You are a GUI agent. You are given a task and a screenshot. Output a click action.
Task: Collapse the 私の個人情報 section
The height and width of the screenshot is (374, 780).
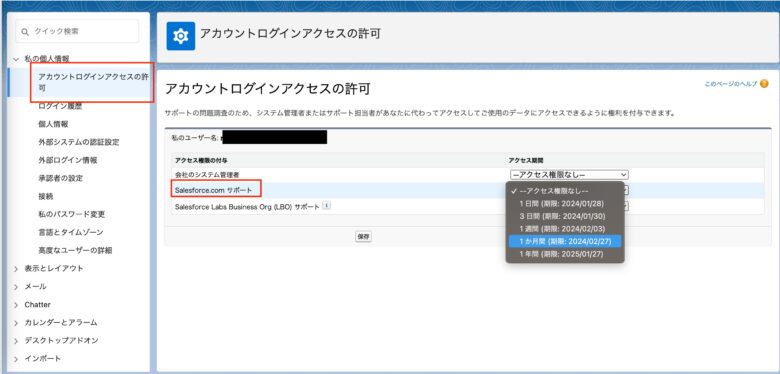[16, 59]
